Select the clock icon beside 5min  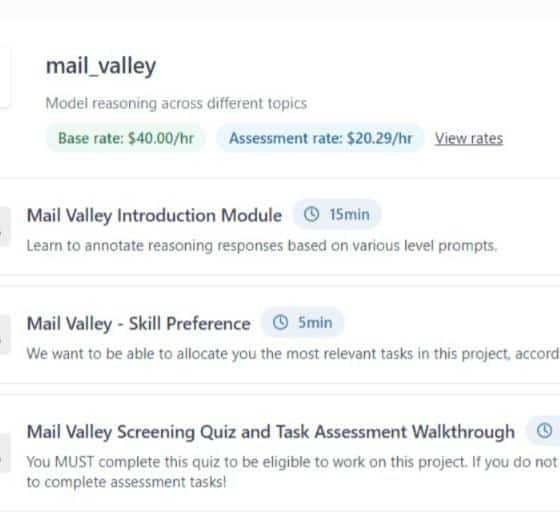(280, 322)
